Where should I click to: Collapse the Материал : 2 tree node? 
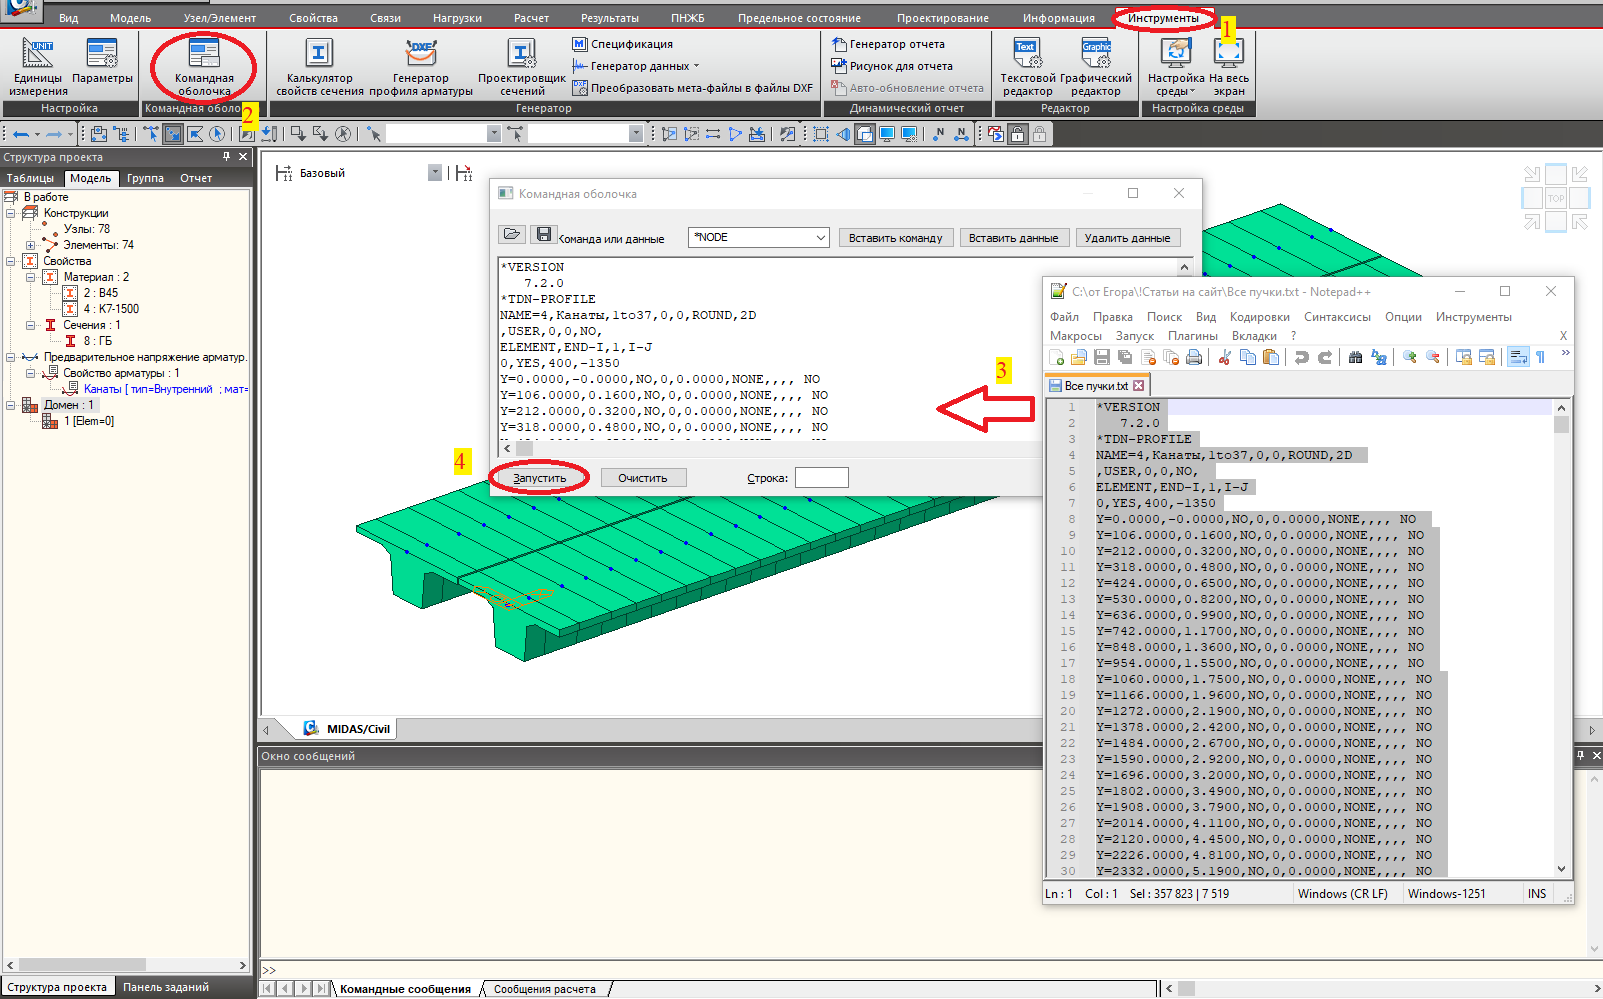click(x=31, y=277)
